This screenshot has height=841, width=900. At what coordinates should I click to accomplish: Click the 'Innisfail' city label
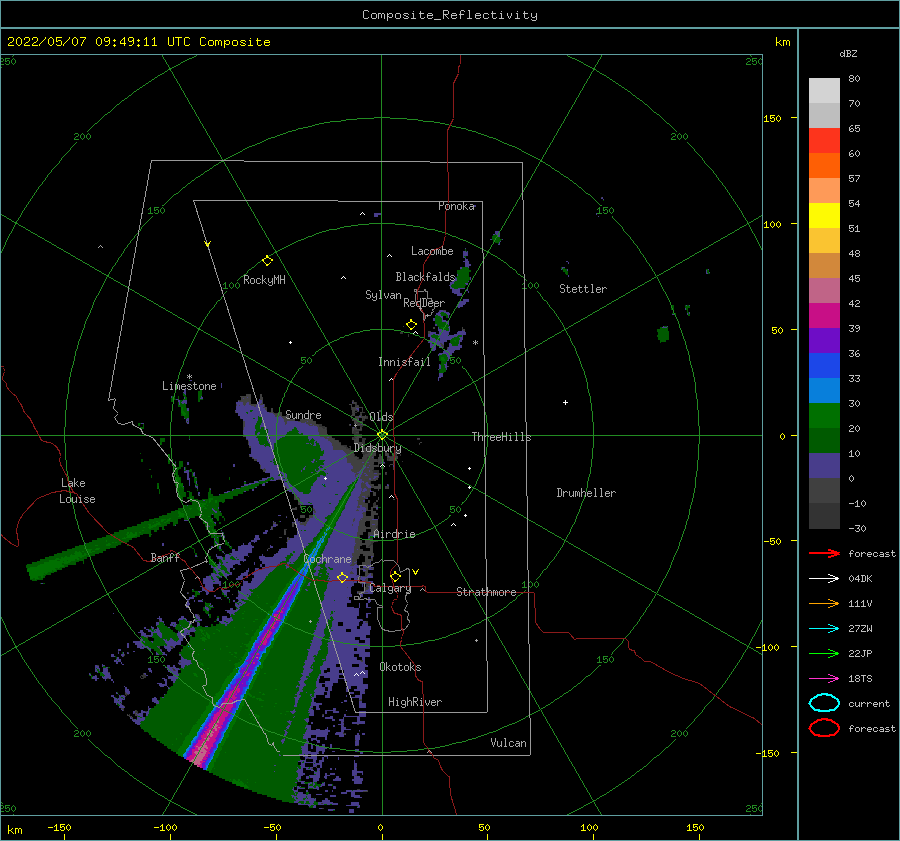coord(404,362)
